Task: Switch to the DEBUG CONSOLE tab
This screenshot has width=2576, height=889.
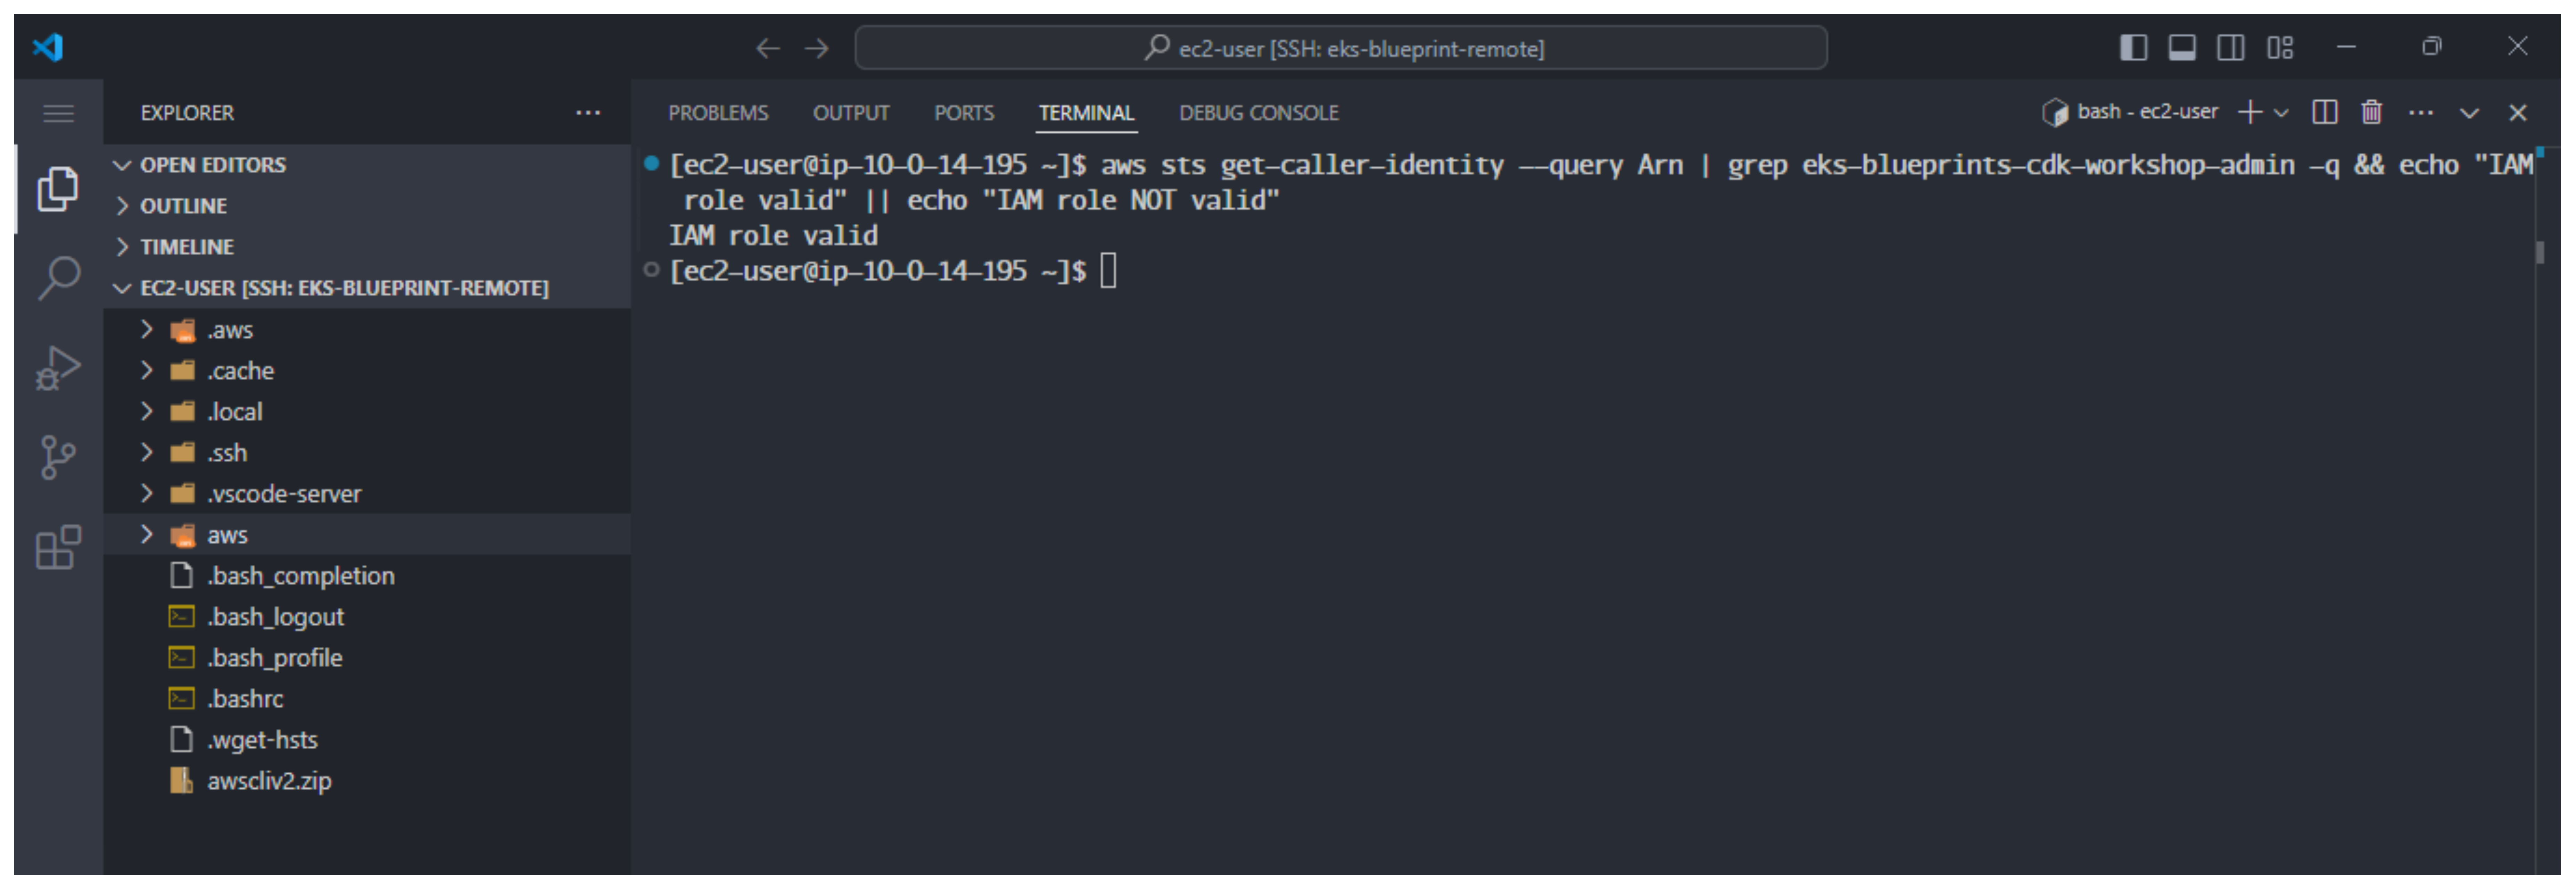Action: 1259,113
